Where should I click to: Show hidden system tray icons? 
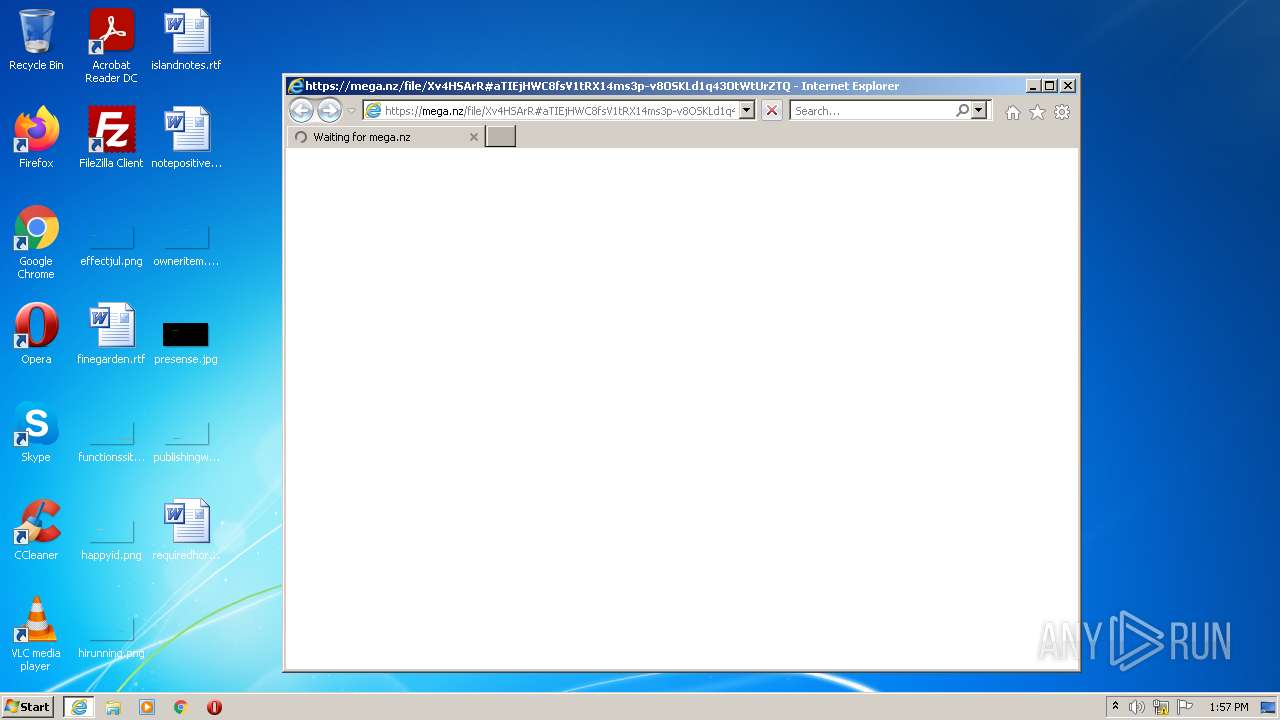(1115, 707)
